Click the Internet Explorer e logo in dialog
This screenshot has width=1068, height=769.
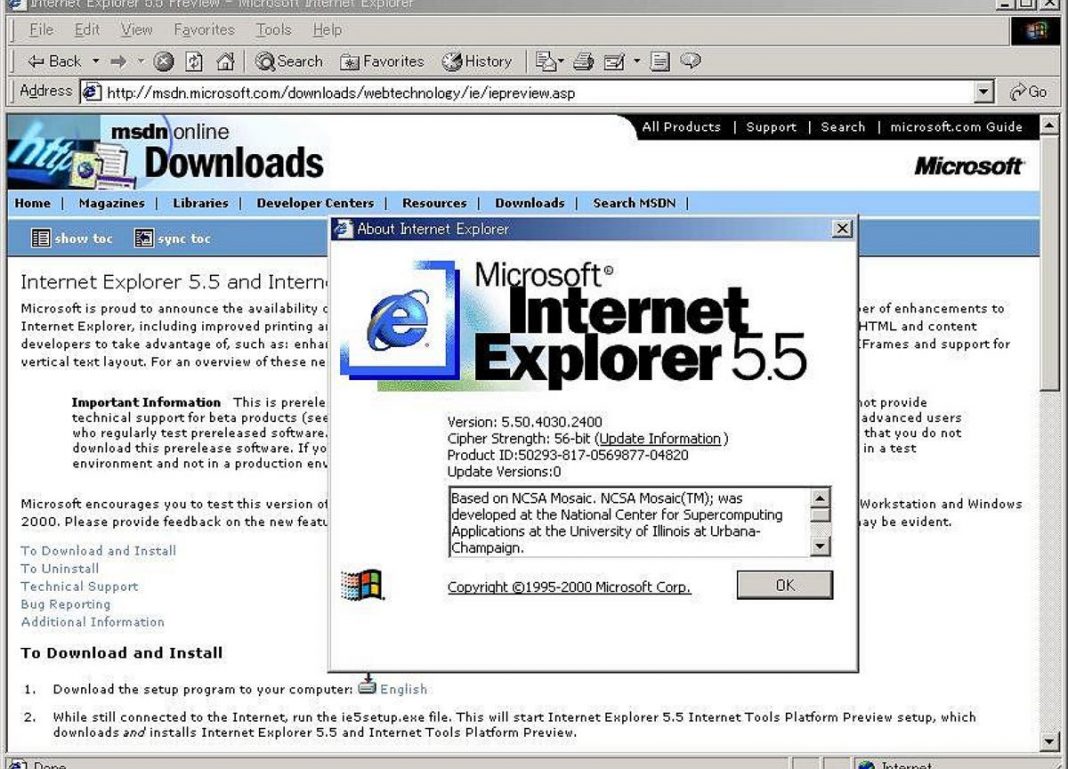(x=398, y=319)
